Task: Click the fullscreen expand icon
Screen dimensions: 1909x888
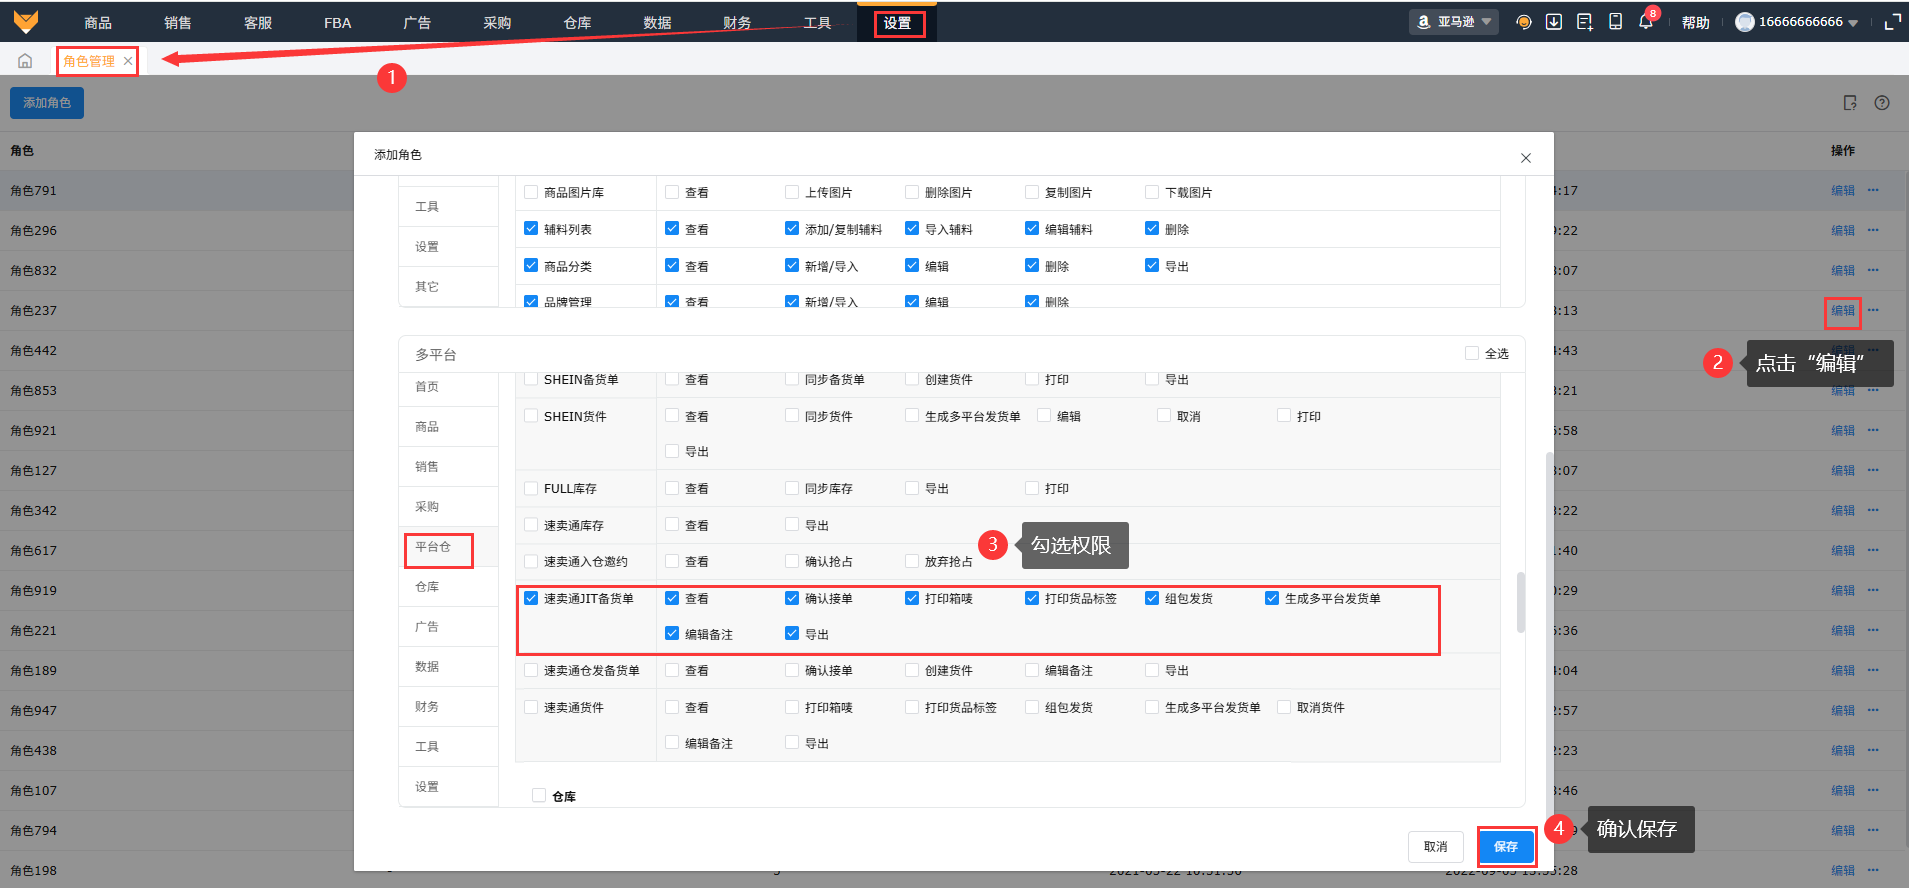Action: pos(1892,22)
